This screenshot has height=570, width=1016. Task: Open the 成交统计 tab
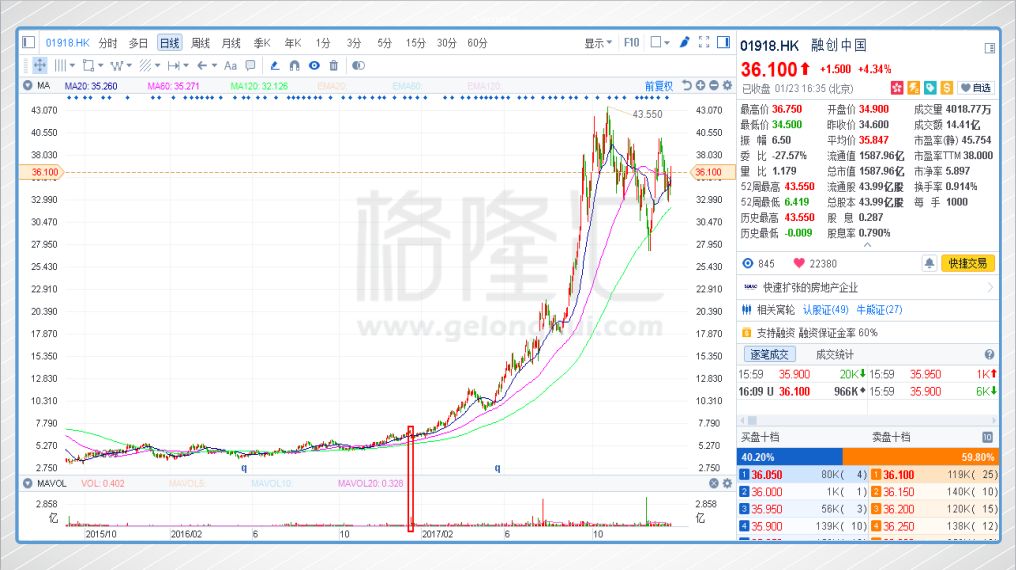[835, 354]
